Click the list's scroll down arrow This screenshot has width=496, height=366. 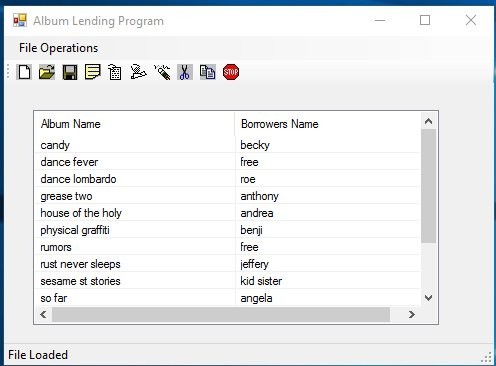pyautogui.click(x=429, y=298)
